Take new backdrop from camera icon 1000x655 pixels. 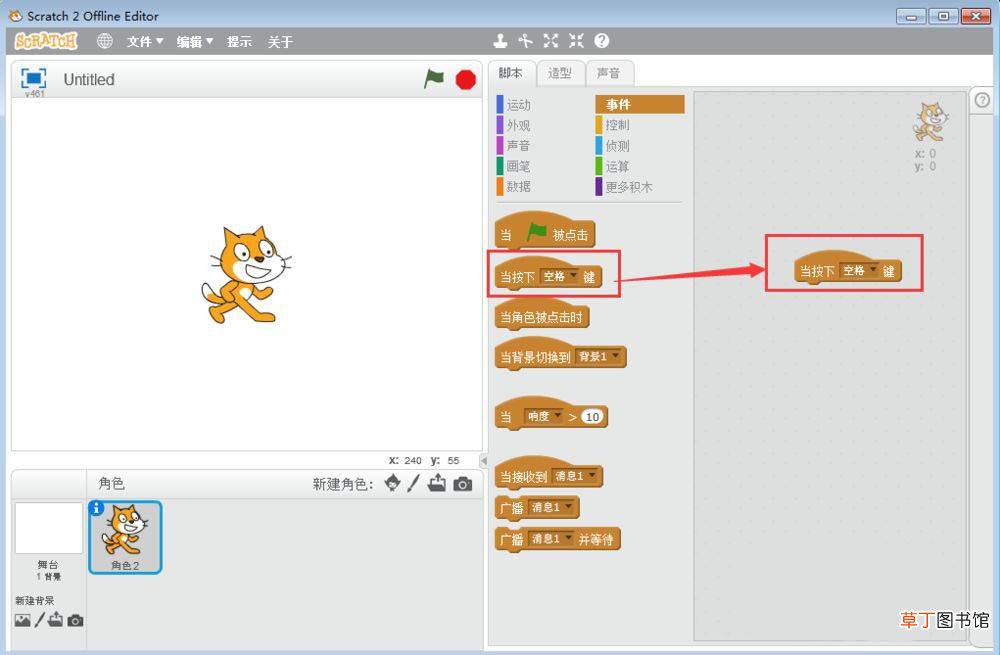tap(75, 620)
